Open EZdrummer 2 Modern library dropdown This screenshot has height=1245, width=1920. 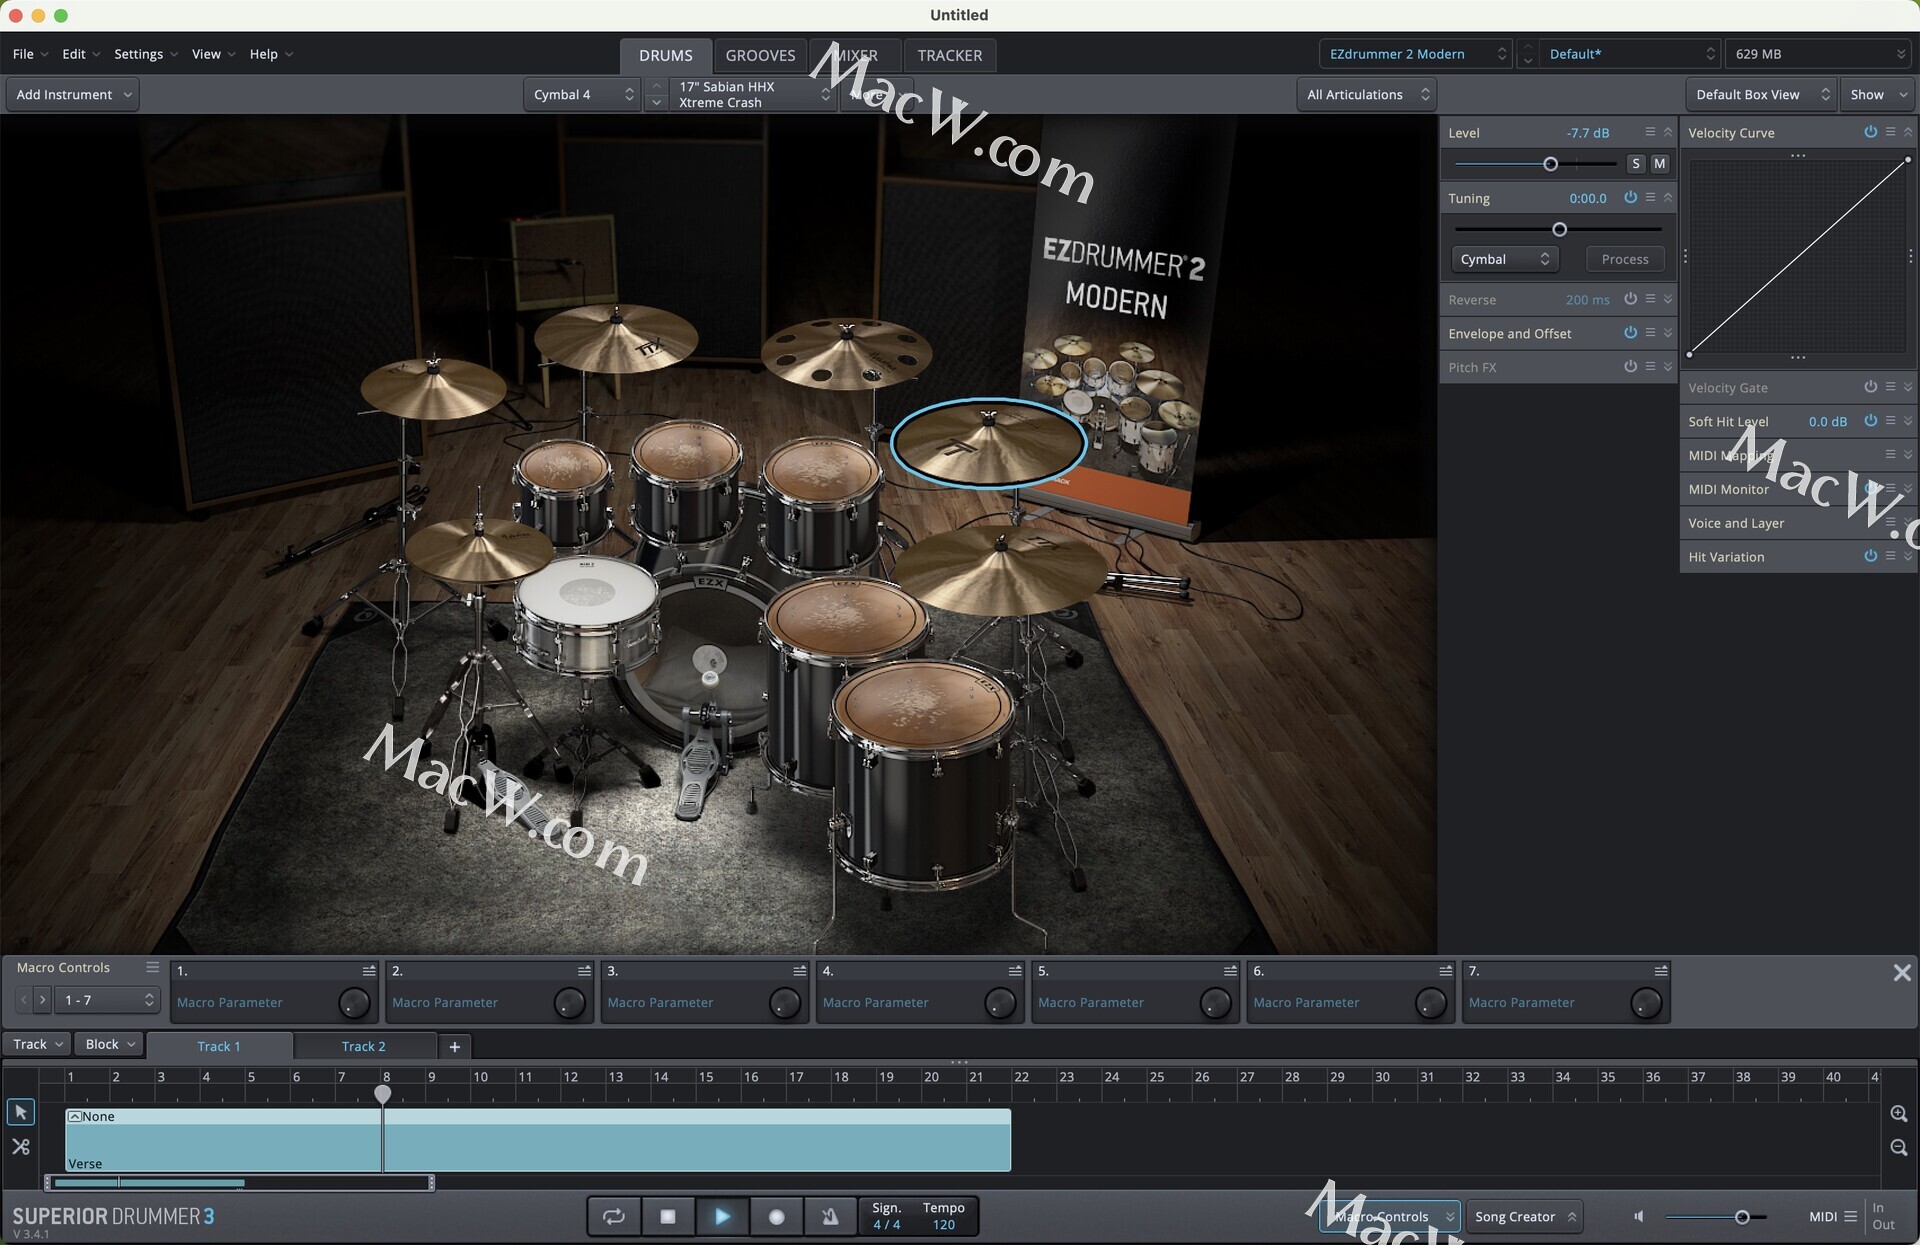pos(1415,54)
